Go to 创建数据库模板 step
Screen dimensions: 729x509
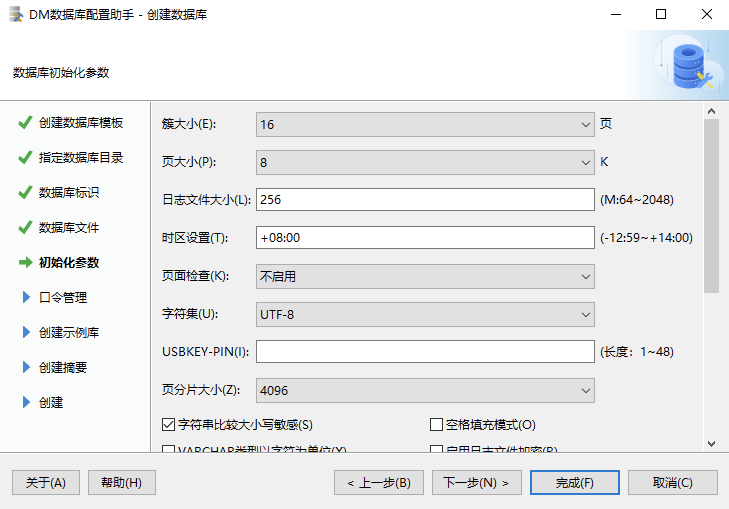pos(81,123)
